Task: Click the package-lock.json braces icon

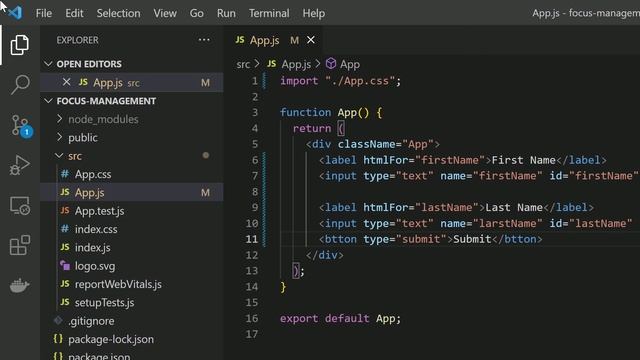Action: [x=58, y=338]
